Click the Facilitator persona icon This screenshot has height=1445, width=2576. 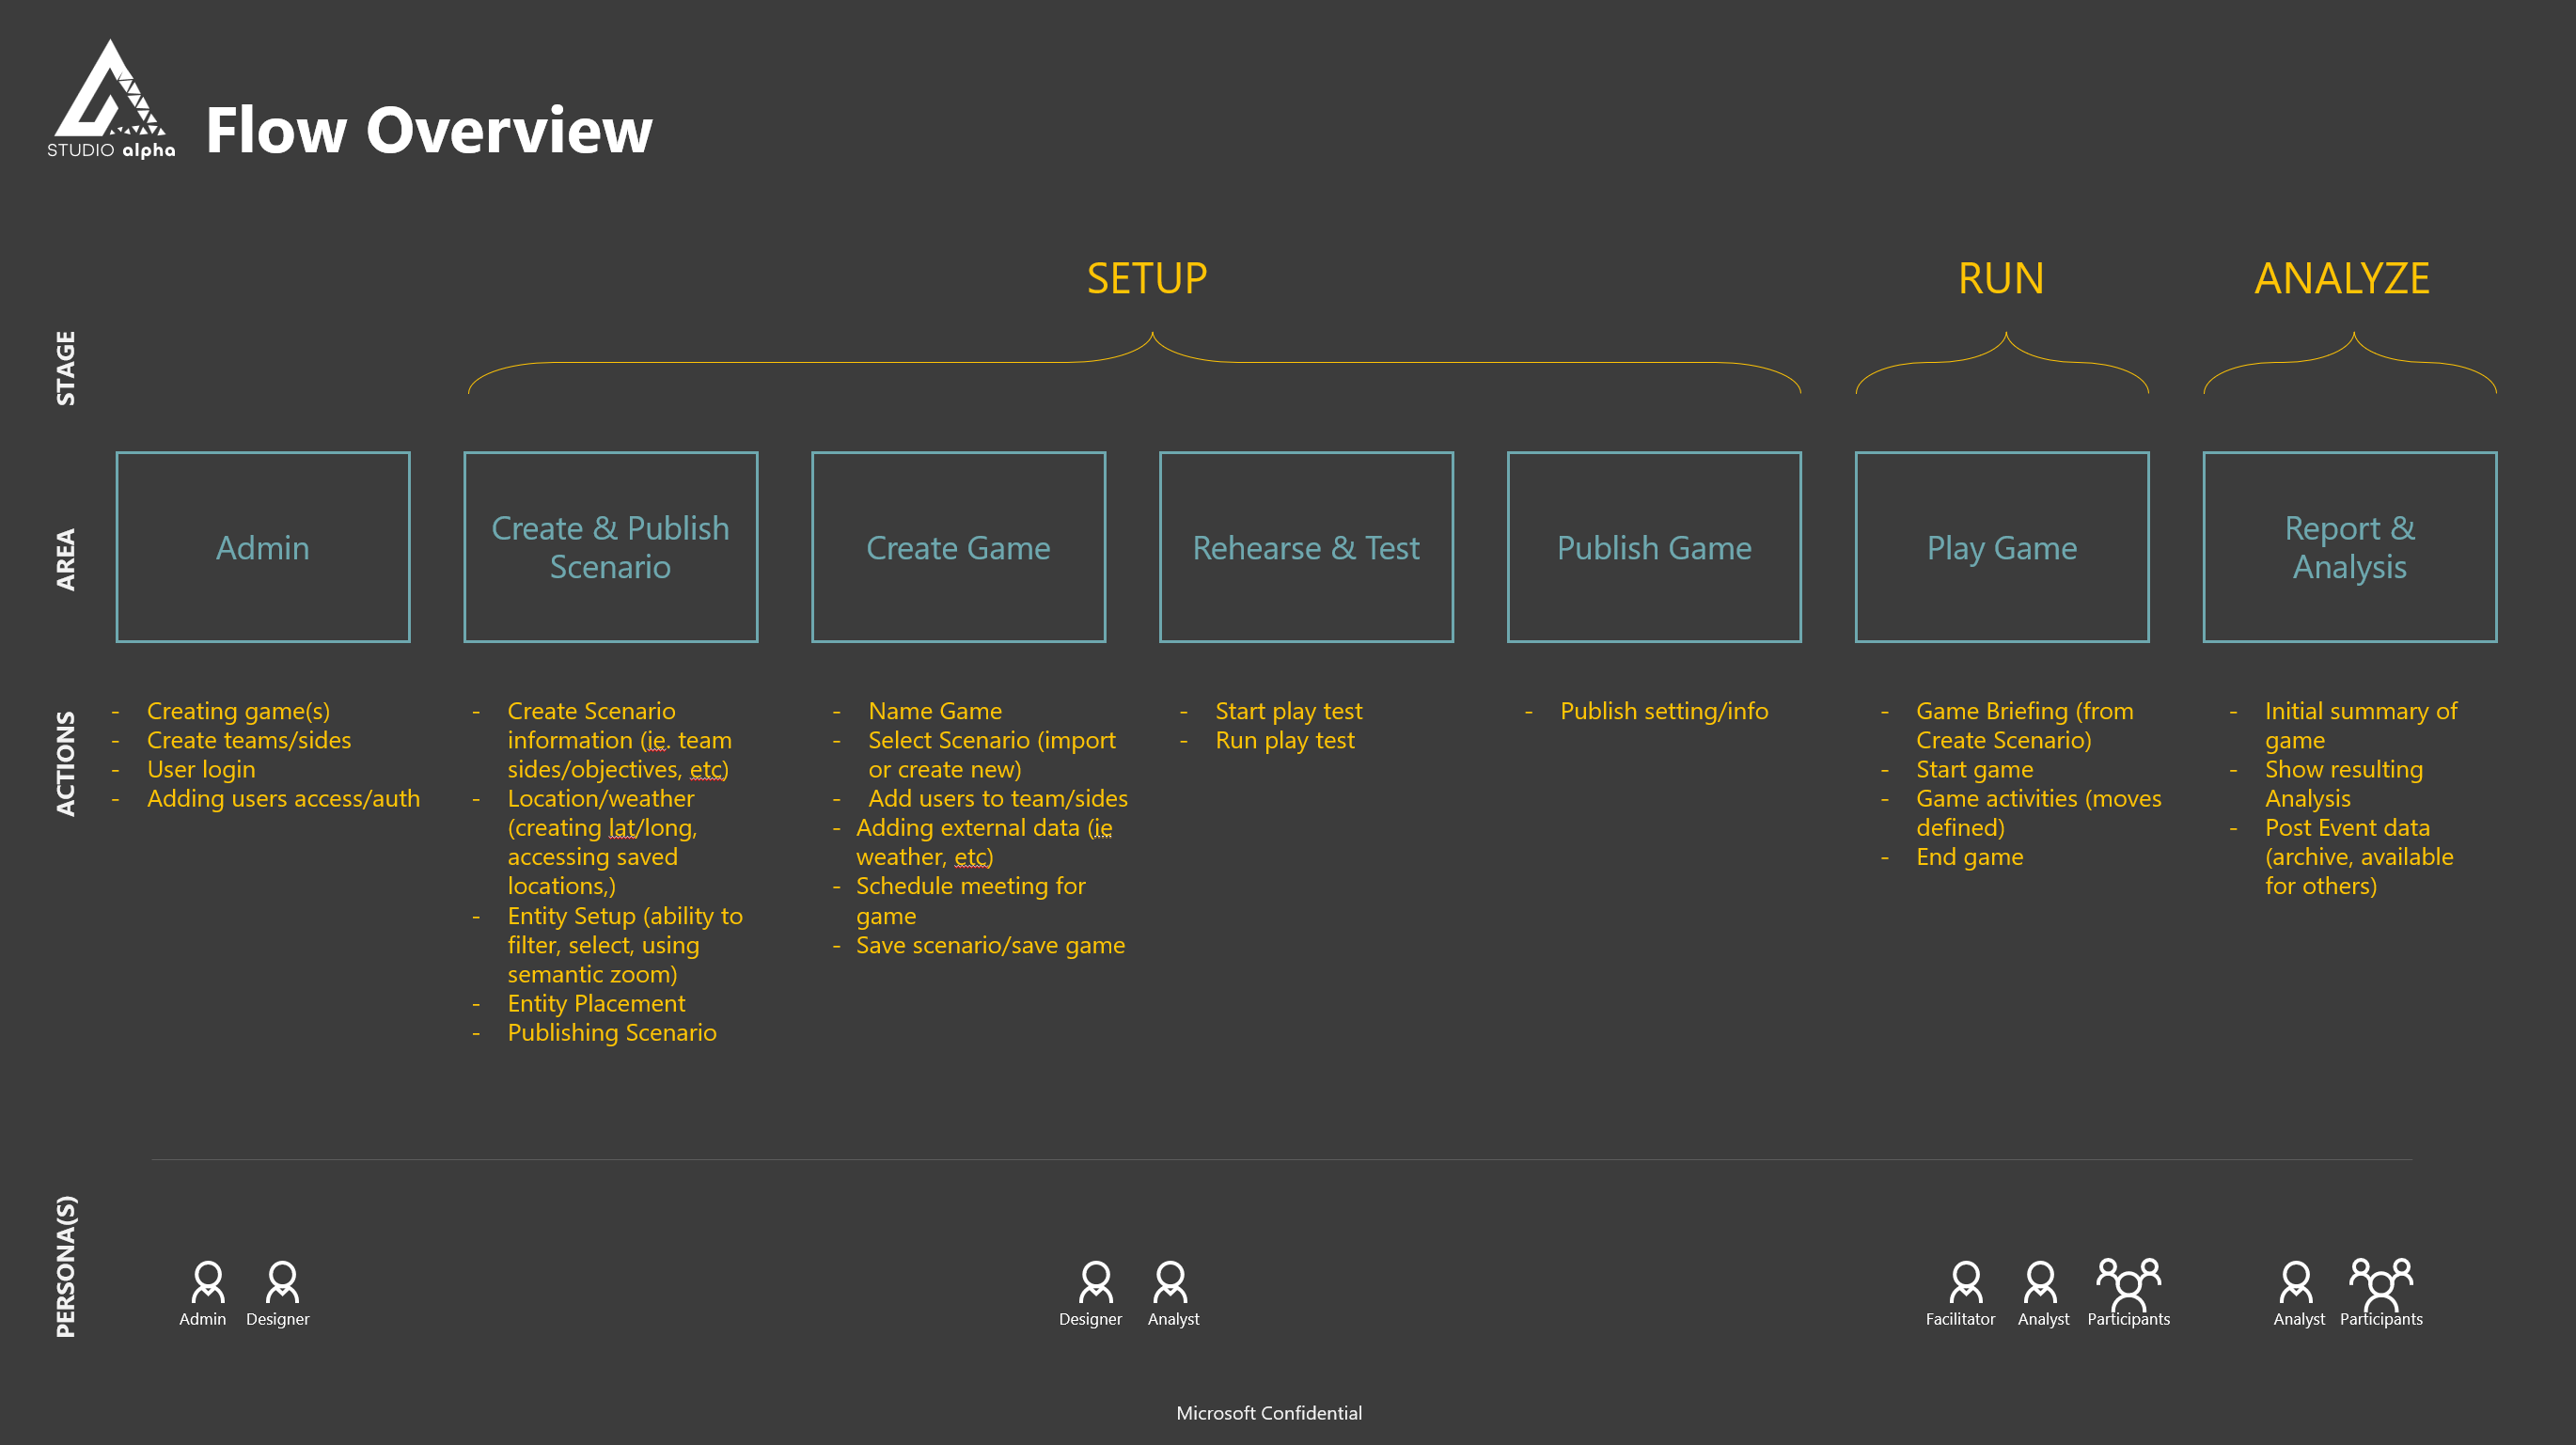[1966, 1281]
